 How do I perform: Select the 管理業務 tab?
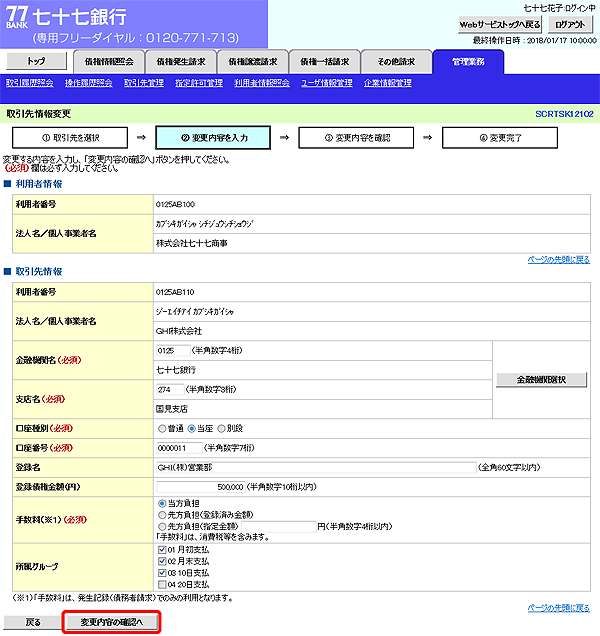(x=468, y=62)
